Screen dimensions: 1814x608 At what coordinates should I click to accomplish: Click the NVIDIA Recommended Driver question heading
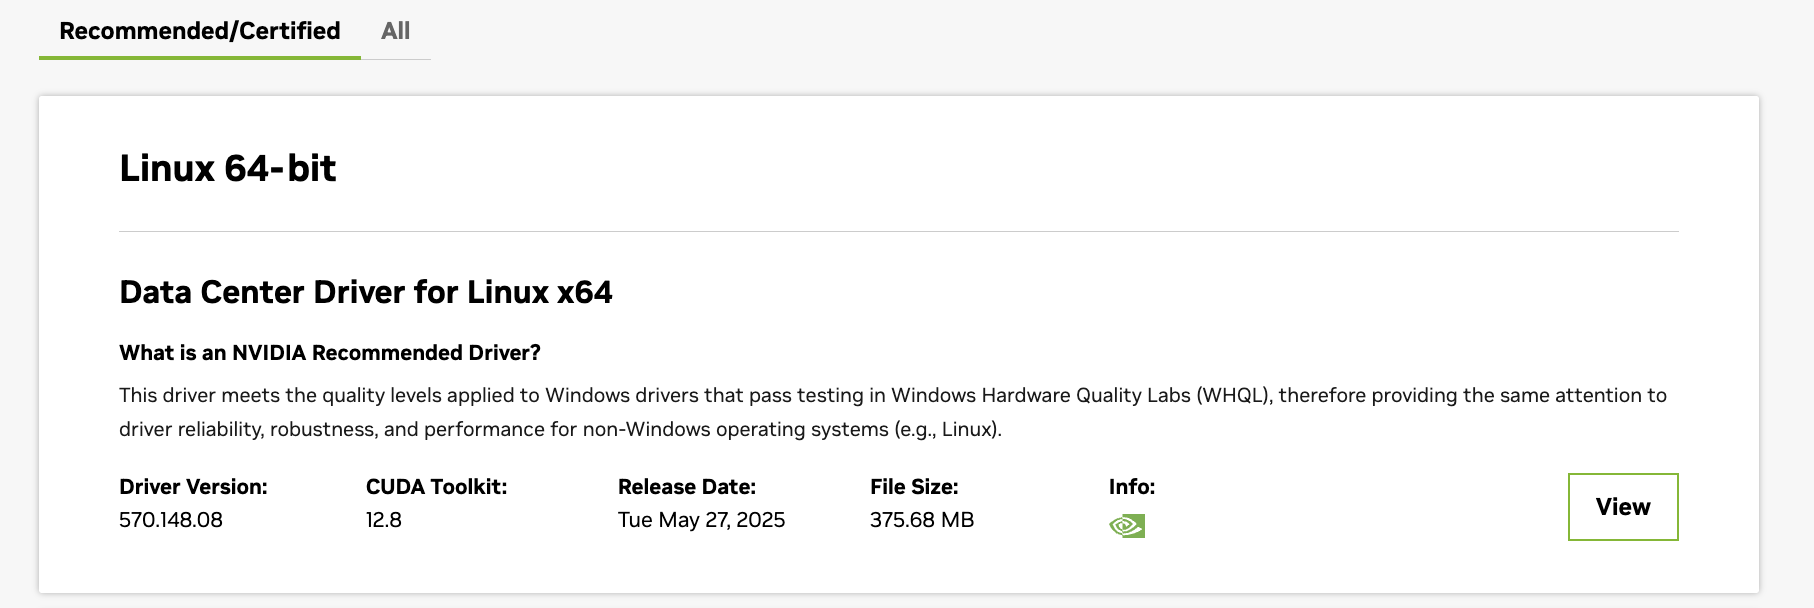click(329, 352)
